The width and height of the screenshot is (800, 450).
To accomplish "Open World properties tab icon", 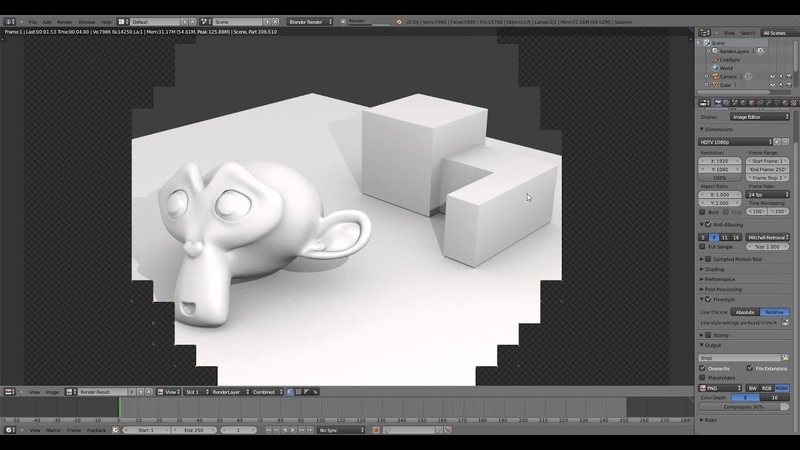I will point(743,103).
